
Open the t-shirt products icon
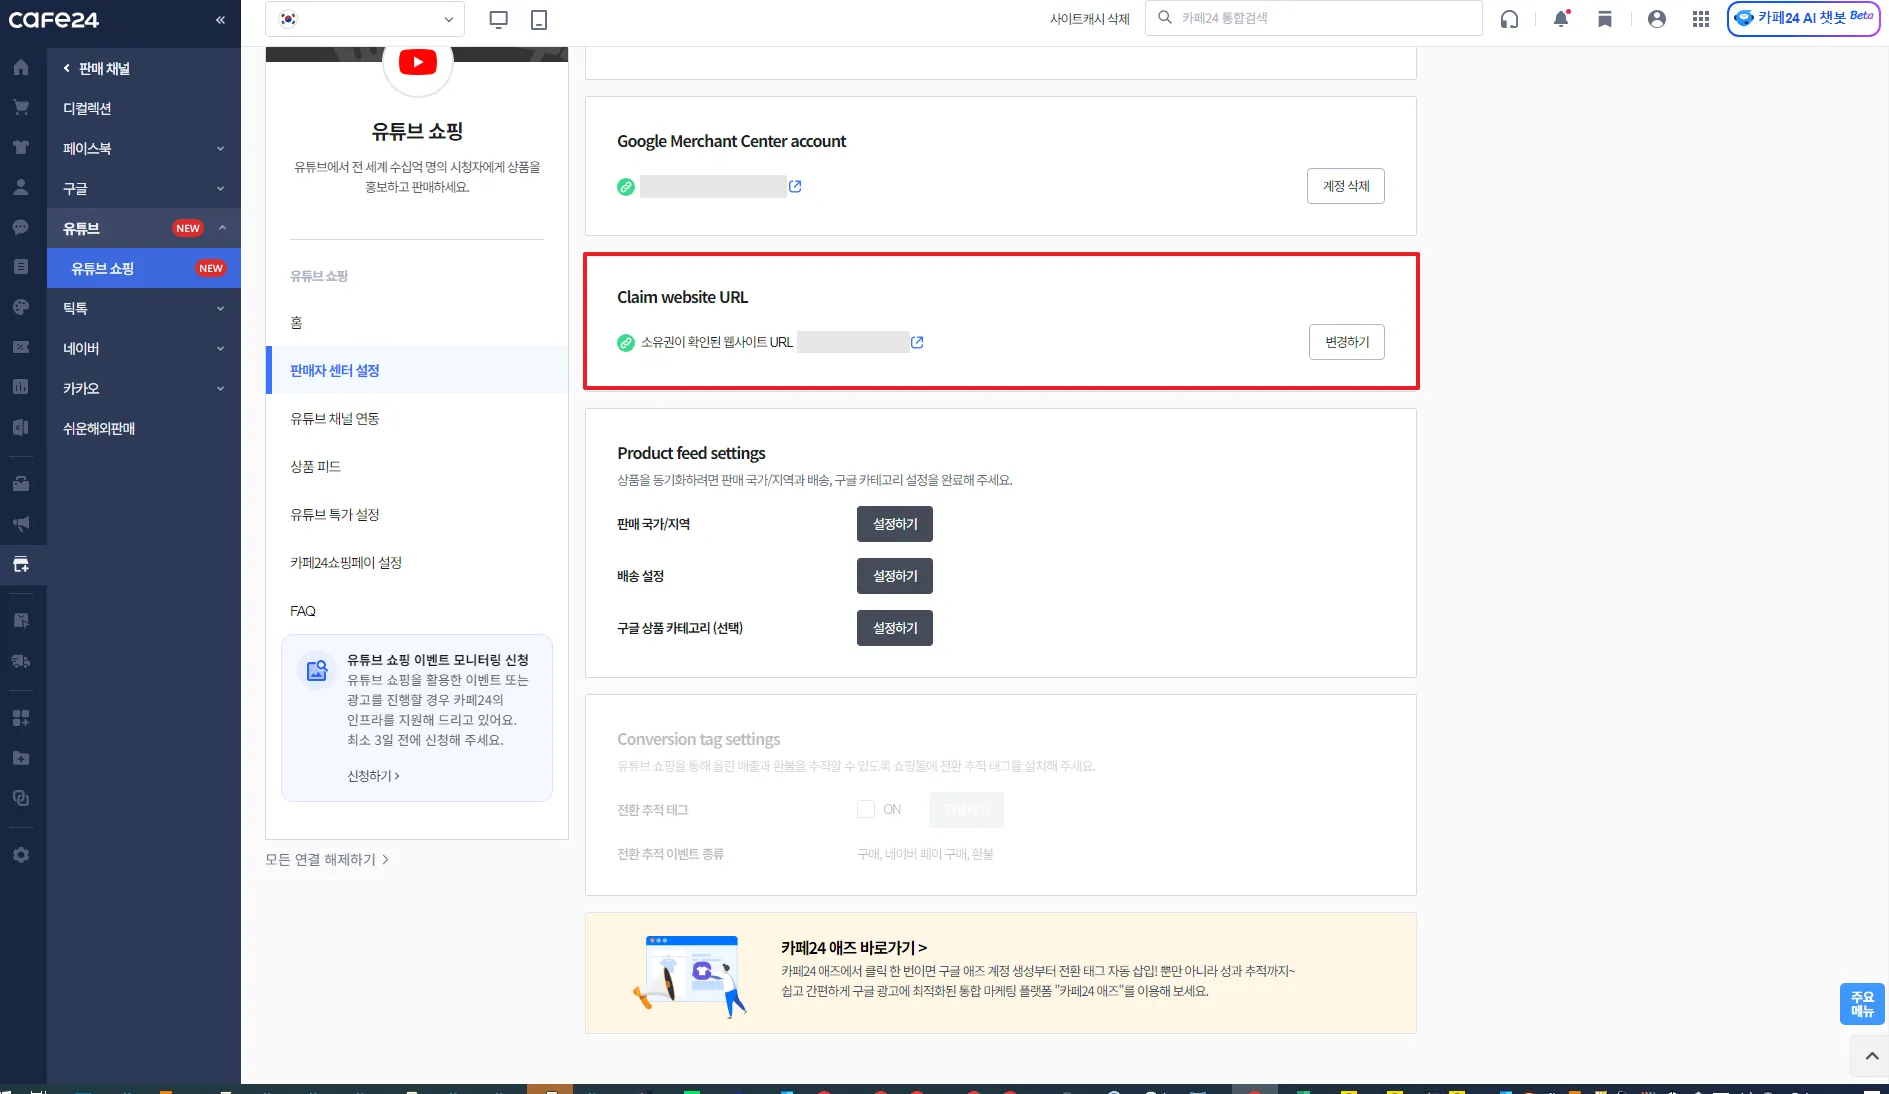point(21,147)
